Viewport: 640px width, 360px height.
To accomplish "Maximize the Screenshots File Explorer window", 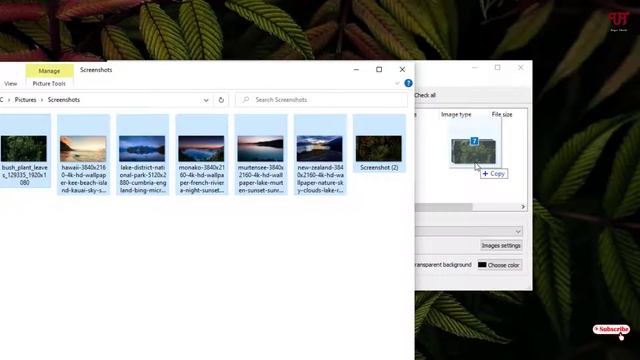I will 379,69.
